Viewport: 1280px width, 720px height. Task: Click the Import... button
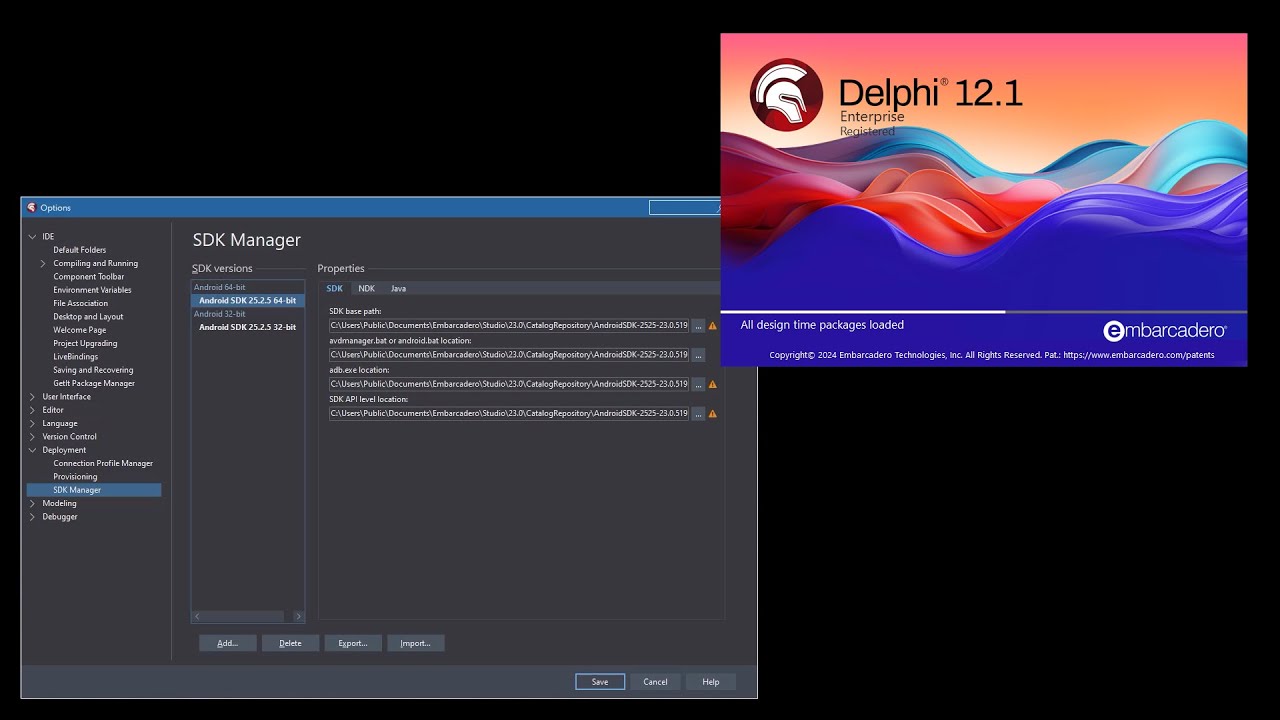(415, 643)
